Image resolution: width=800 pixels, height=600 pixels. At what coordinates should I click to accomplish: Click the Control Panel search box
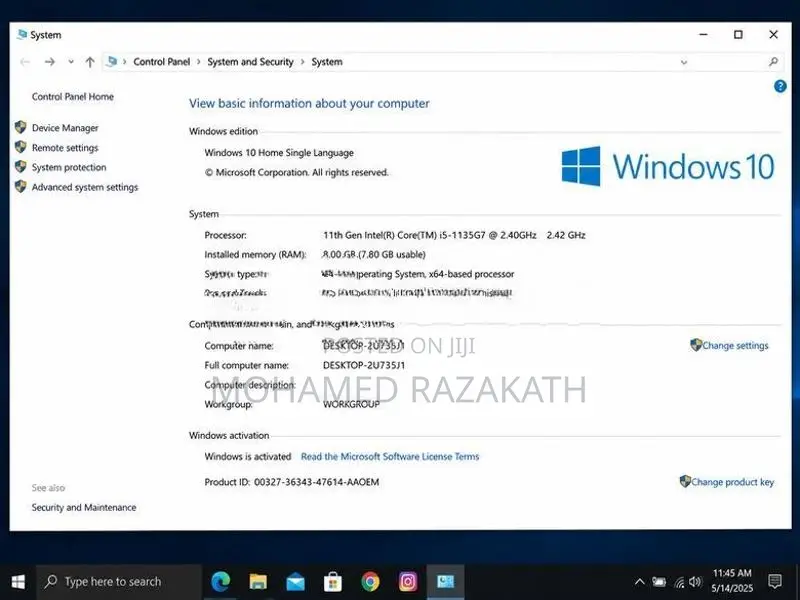pyautogui.click(x=738, y=62)
